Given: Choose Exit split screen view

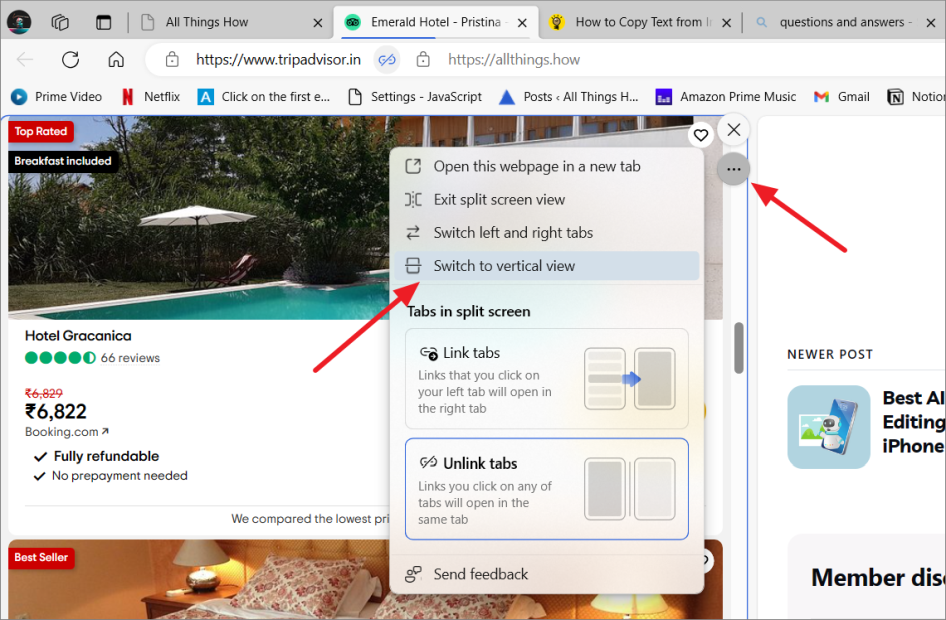Looking at the screenshot, I should point(499,200).
